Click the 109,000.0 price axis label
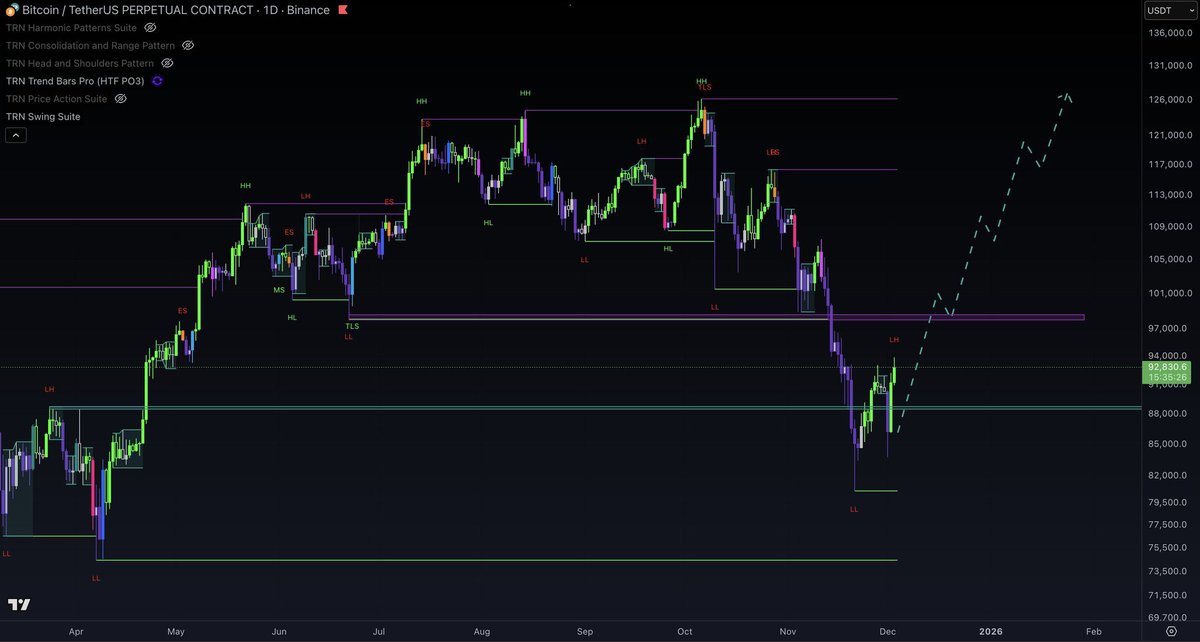1200x642 pixels. click(x=1170, y=227)
